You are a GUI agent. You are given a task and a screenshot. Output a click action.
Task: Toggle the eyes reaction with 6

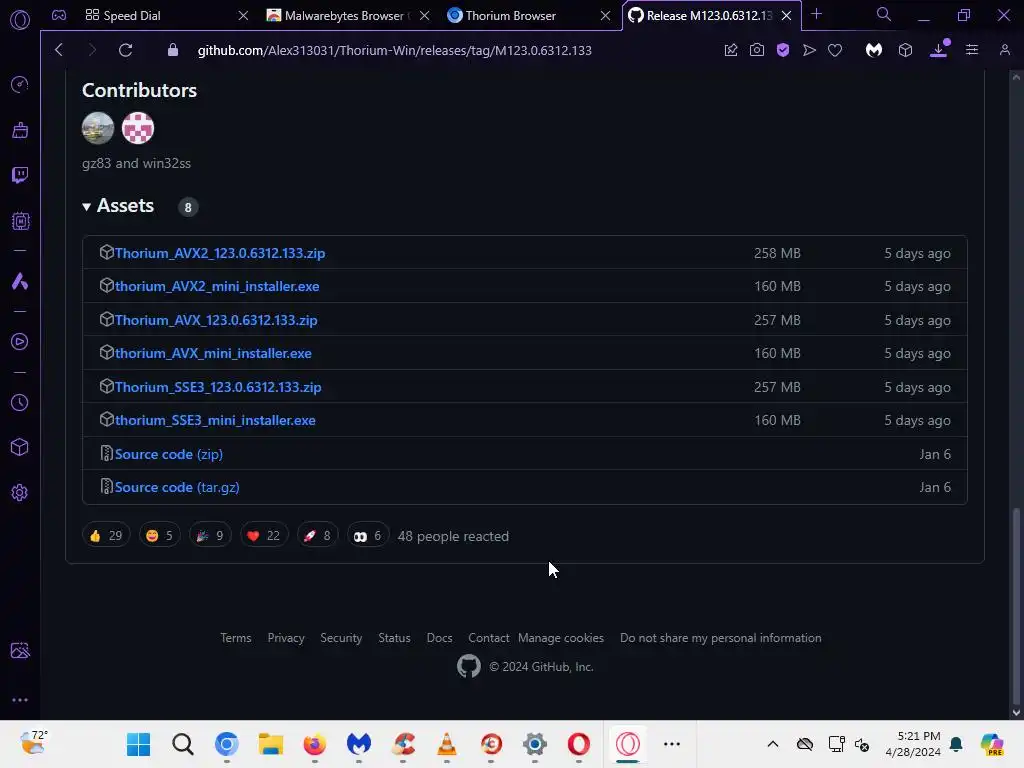click(368, 536)
